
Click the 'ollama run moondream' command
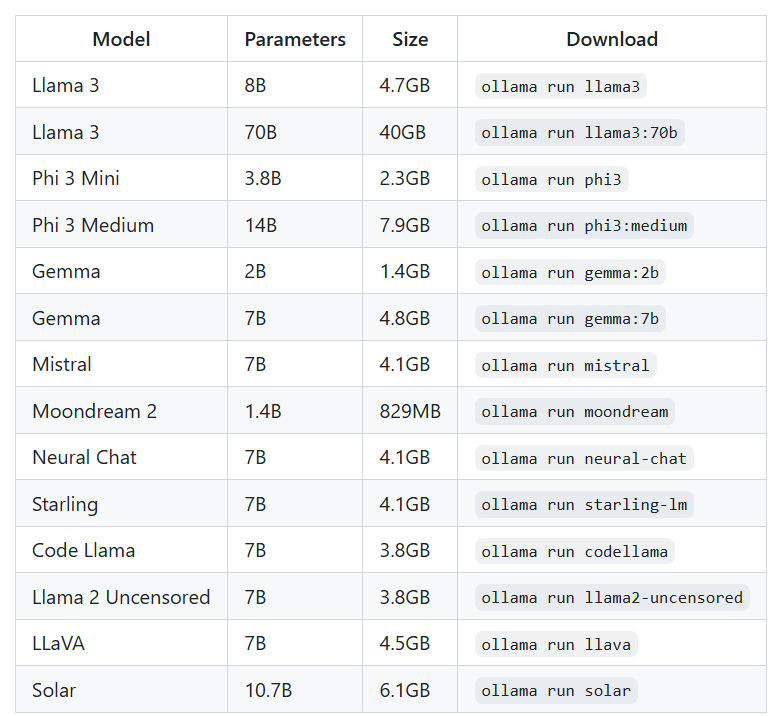tap(574, 412)
